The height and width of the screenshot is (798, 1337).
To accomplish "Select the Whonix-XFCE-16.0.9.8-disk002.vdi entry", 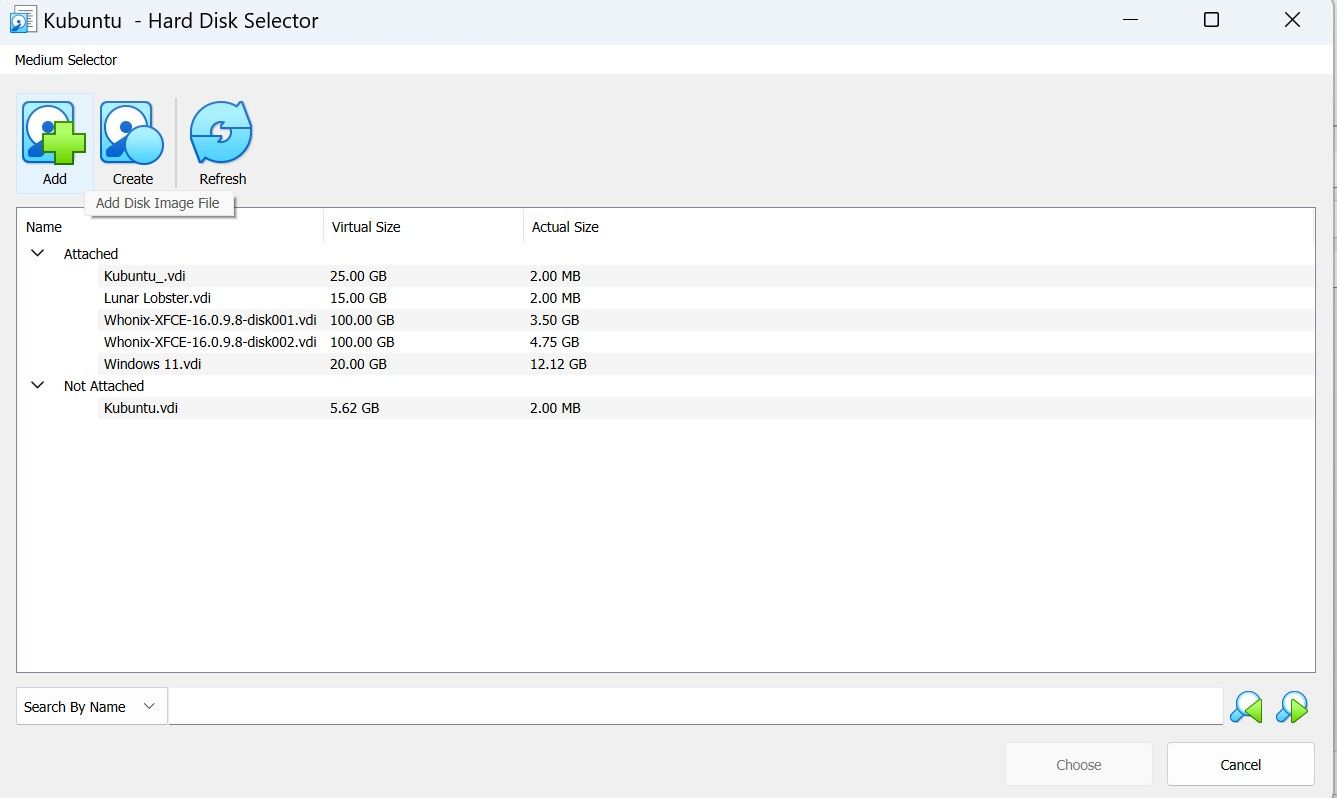I will coord(210,342).
